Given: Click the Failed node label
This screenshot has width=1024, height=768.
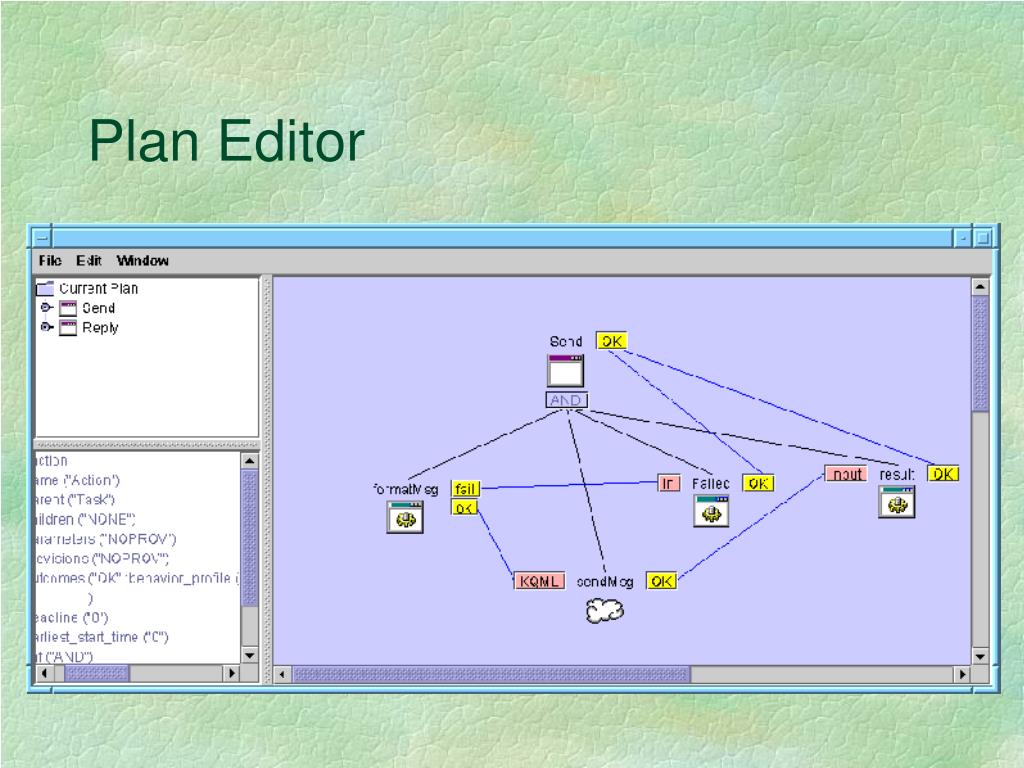Looking at the screenshot, I should (711, 483).
